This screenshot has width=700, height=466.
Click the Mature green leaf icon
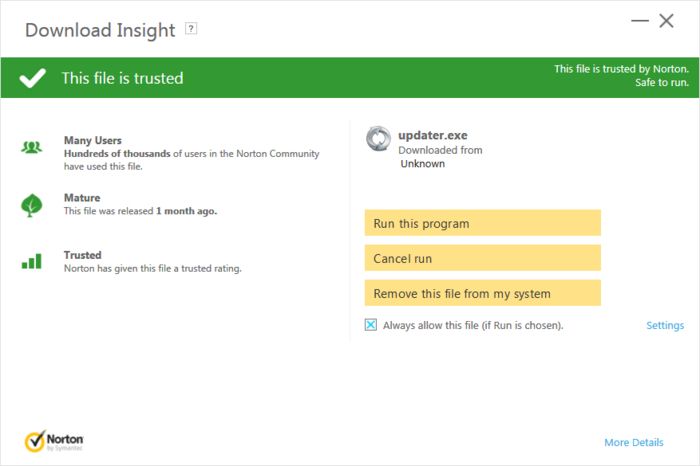pos(32,205)
